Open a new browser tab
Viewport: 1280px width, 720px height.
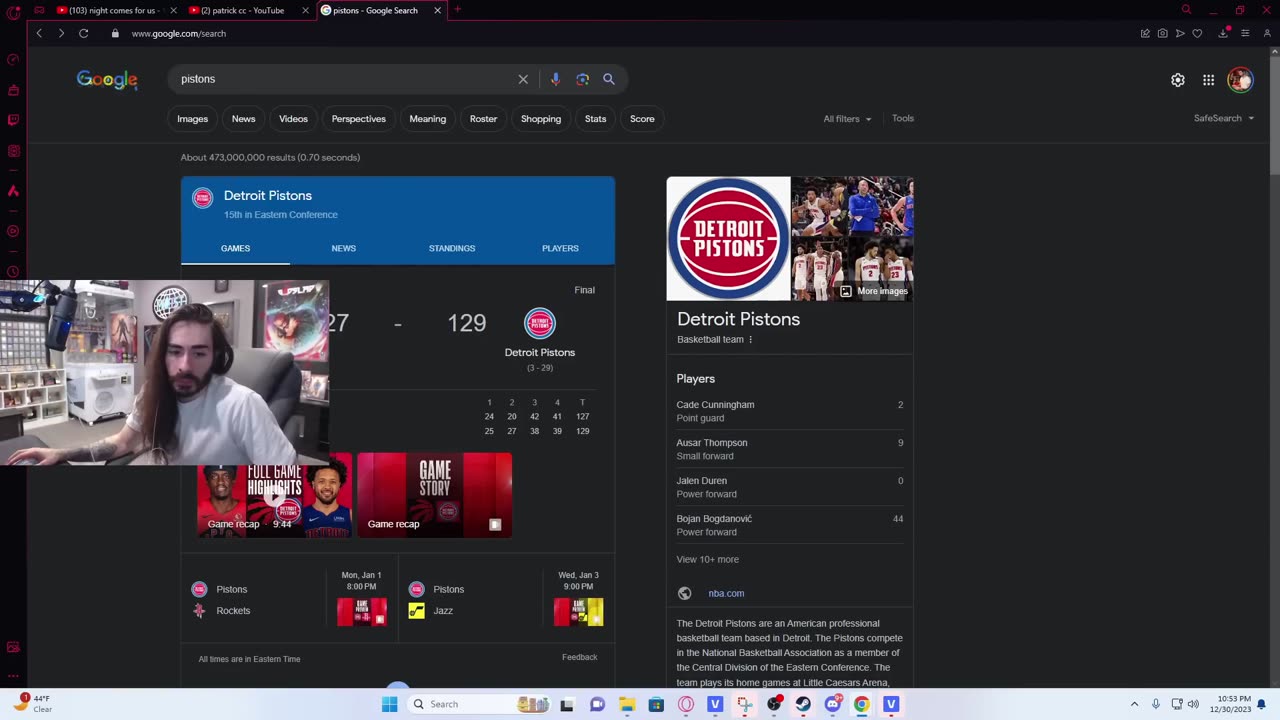(x=457, y=10)
